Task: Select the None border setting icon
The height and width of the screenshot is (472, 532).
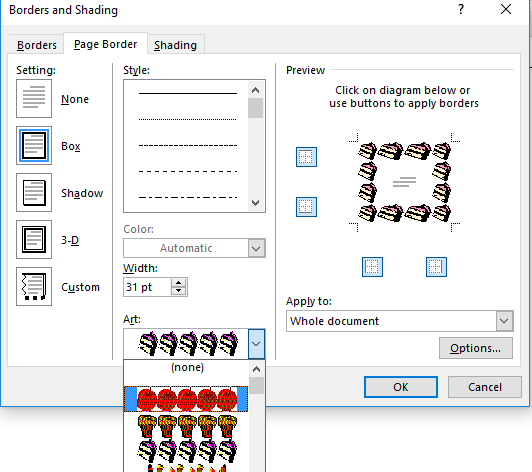Action: tap(34, 99)
